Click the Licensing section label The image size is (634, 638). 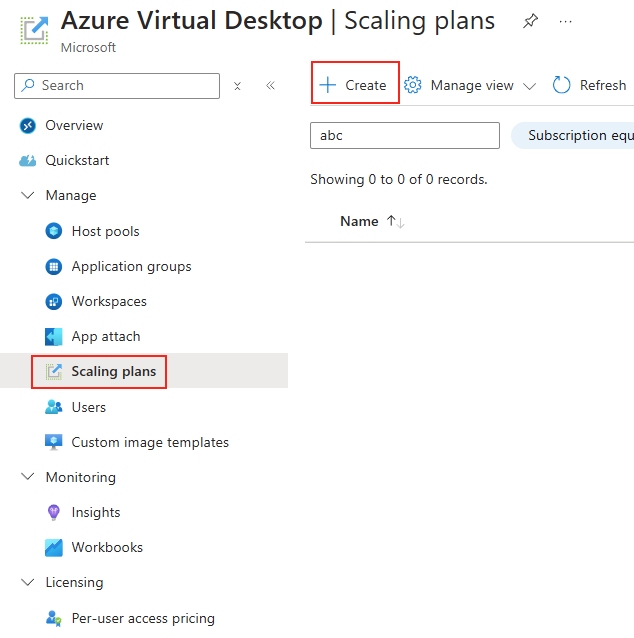(74, 583)
